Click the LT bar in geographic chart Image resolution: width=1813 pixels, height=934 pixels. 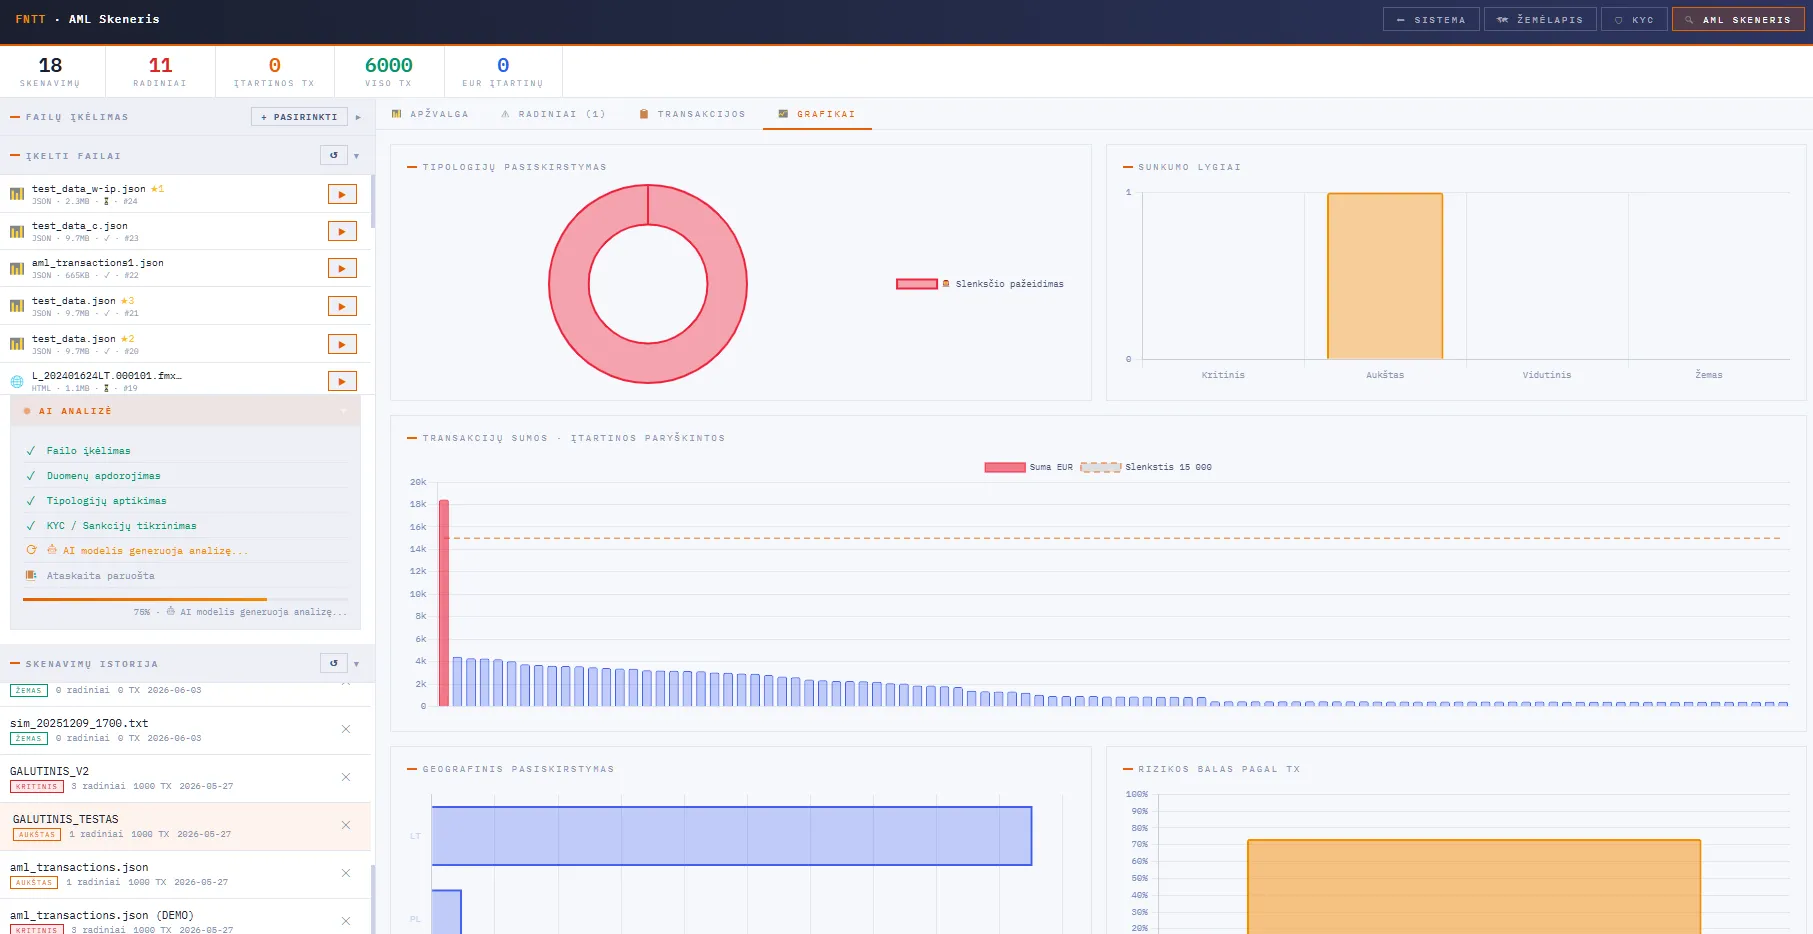[x=731, y=836]
